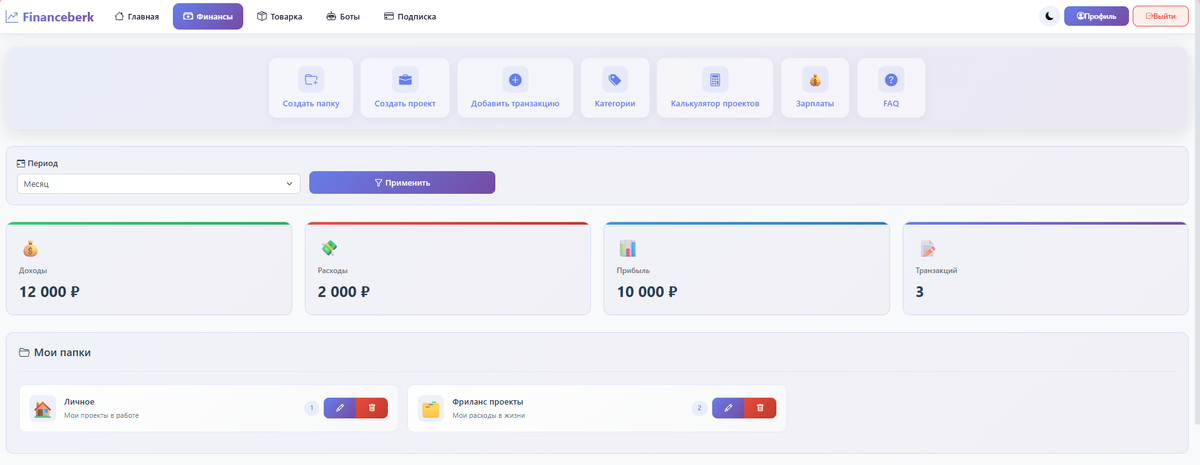Edit the Личное folder with pencil icon
Image resolution: width=1200 pixels, height=465 pixels.
coord(340,408)
